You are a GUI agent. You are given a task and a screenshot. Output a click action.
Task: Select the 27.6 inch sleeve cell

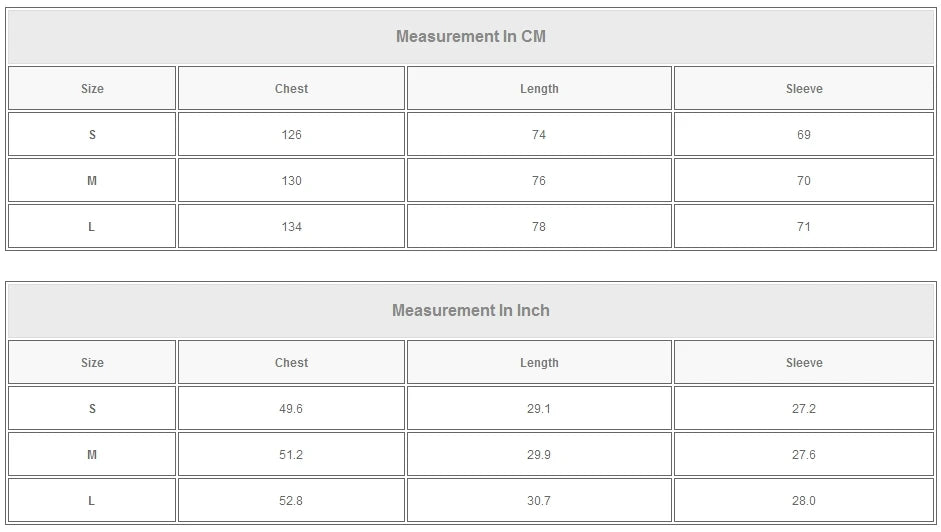tap(804, 455)
